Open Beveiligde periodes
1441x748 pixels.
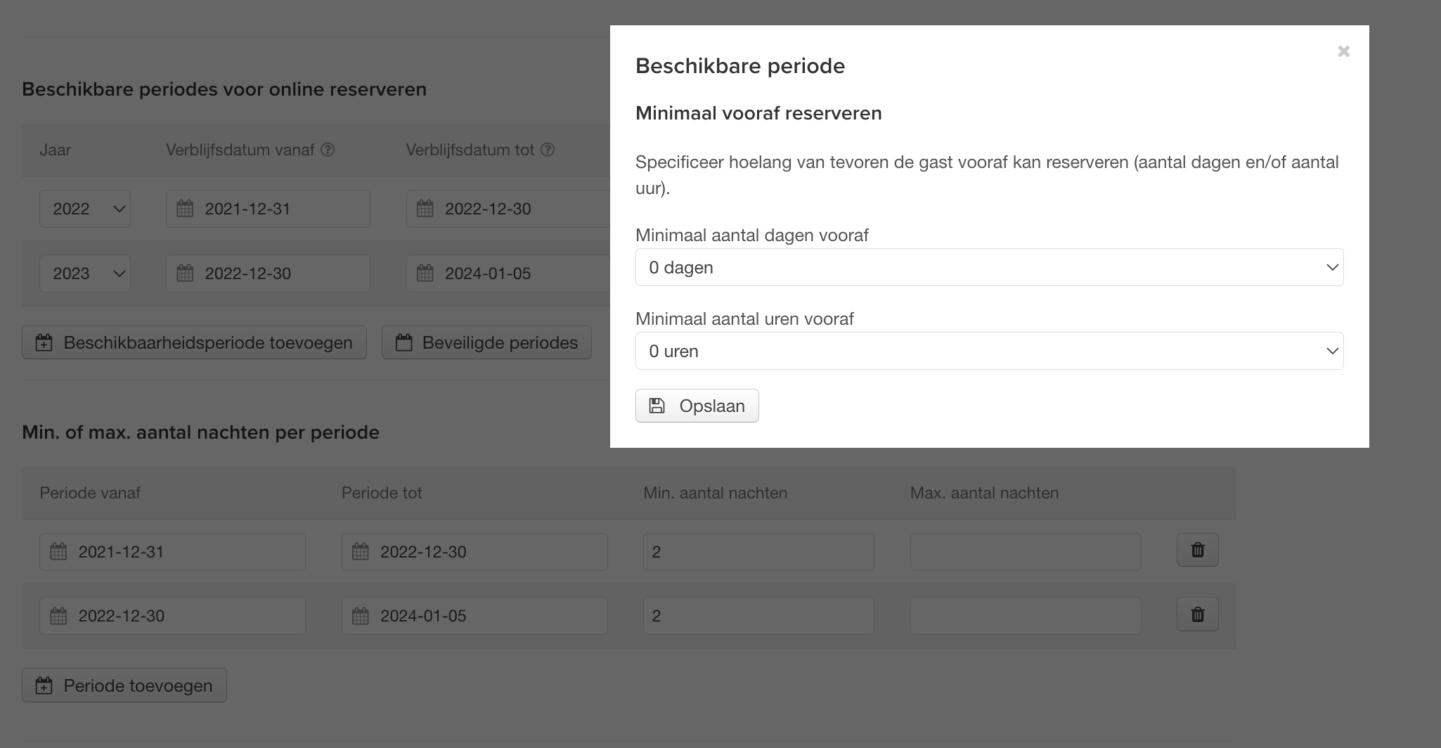(486, 343)
